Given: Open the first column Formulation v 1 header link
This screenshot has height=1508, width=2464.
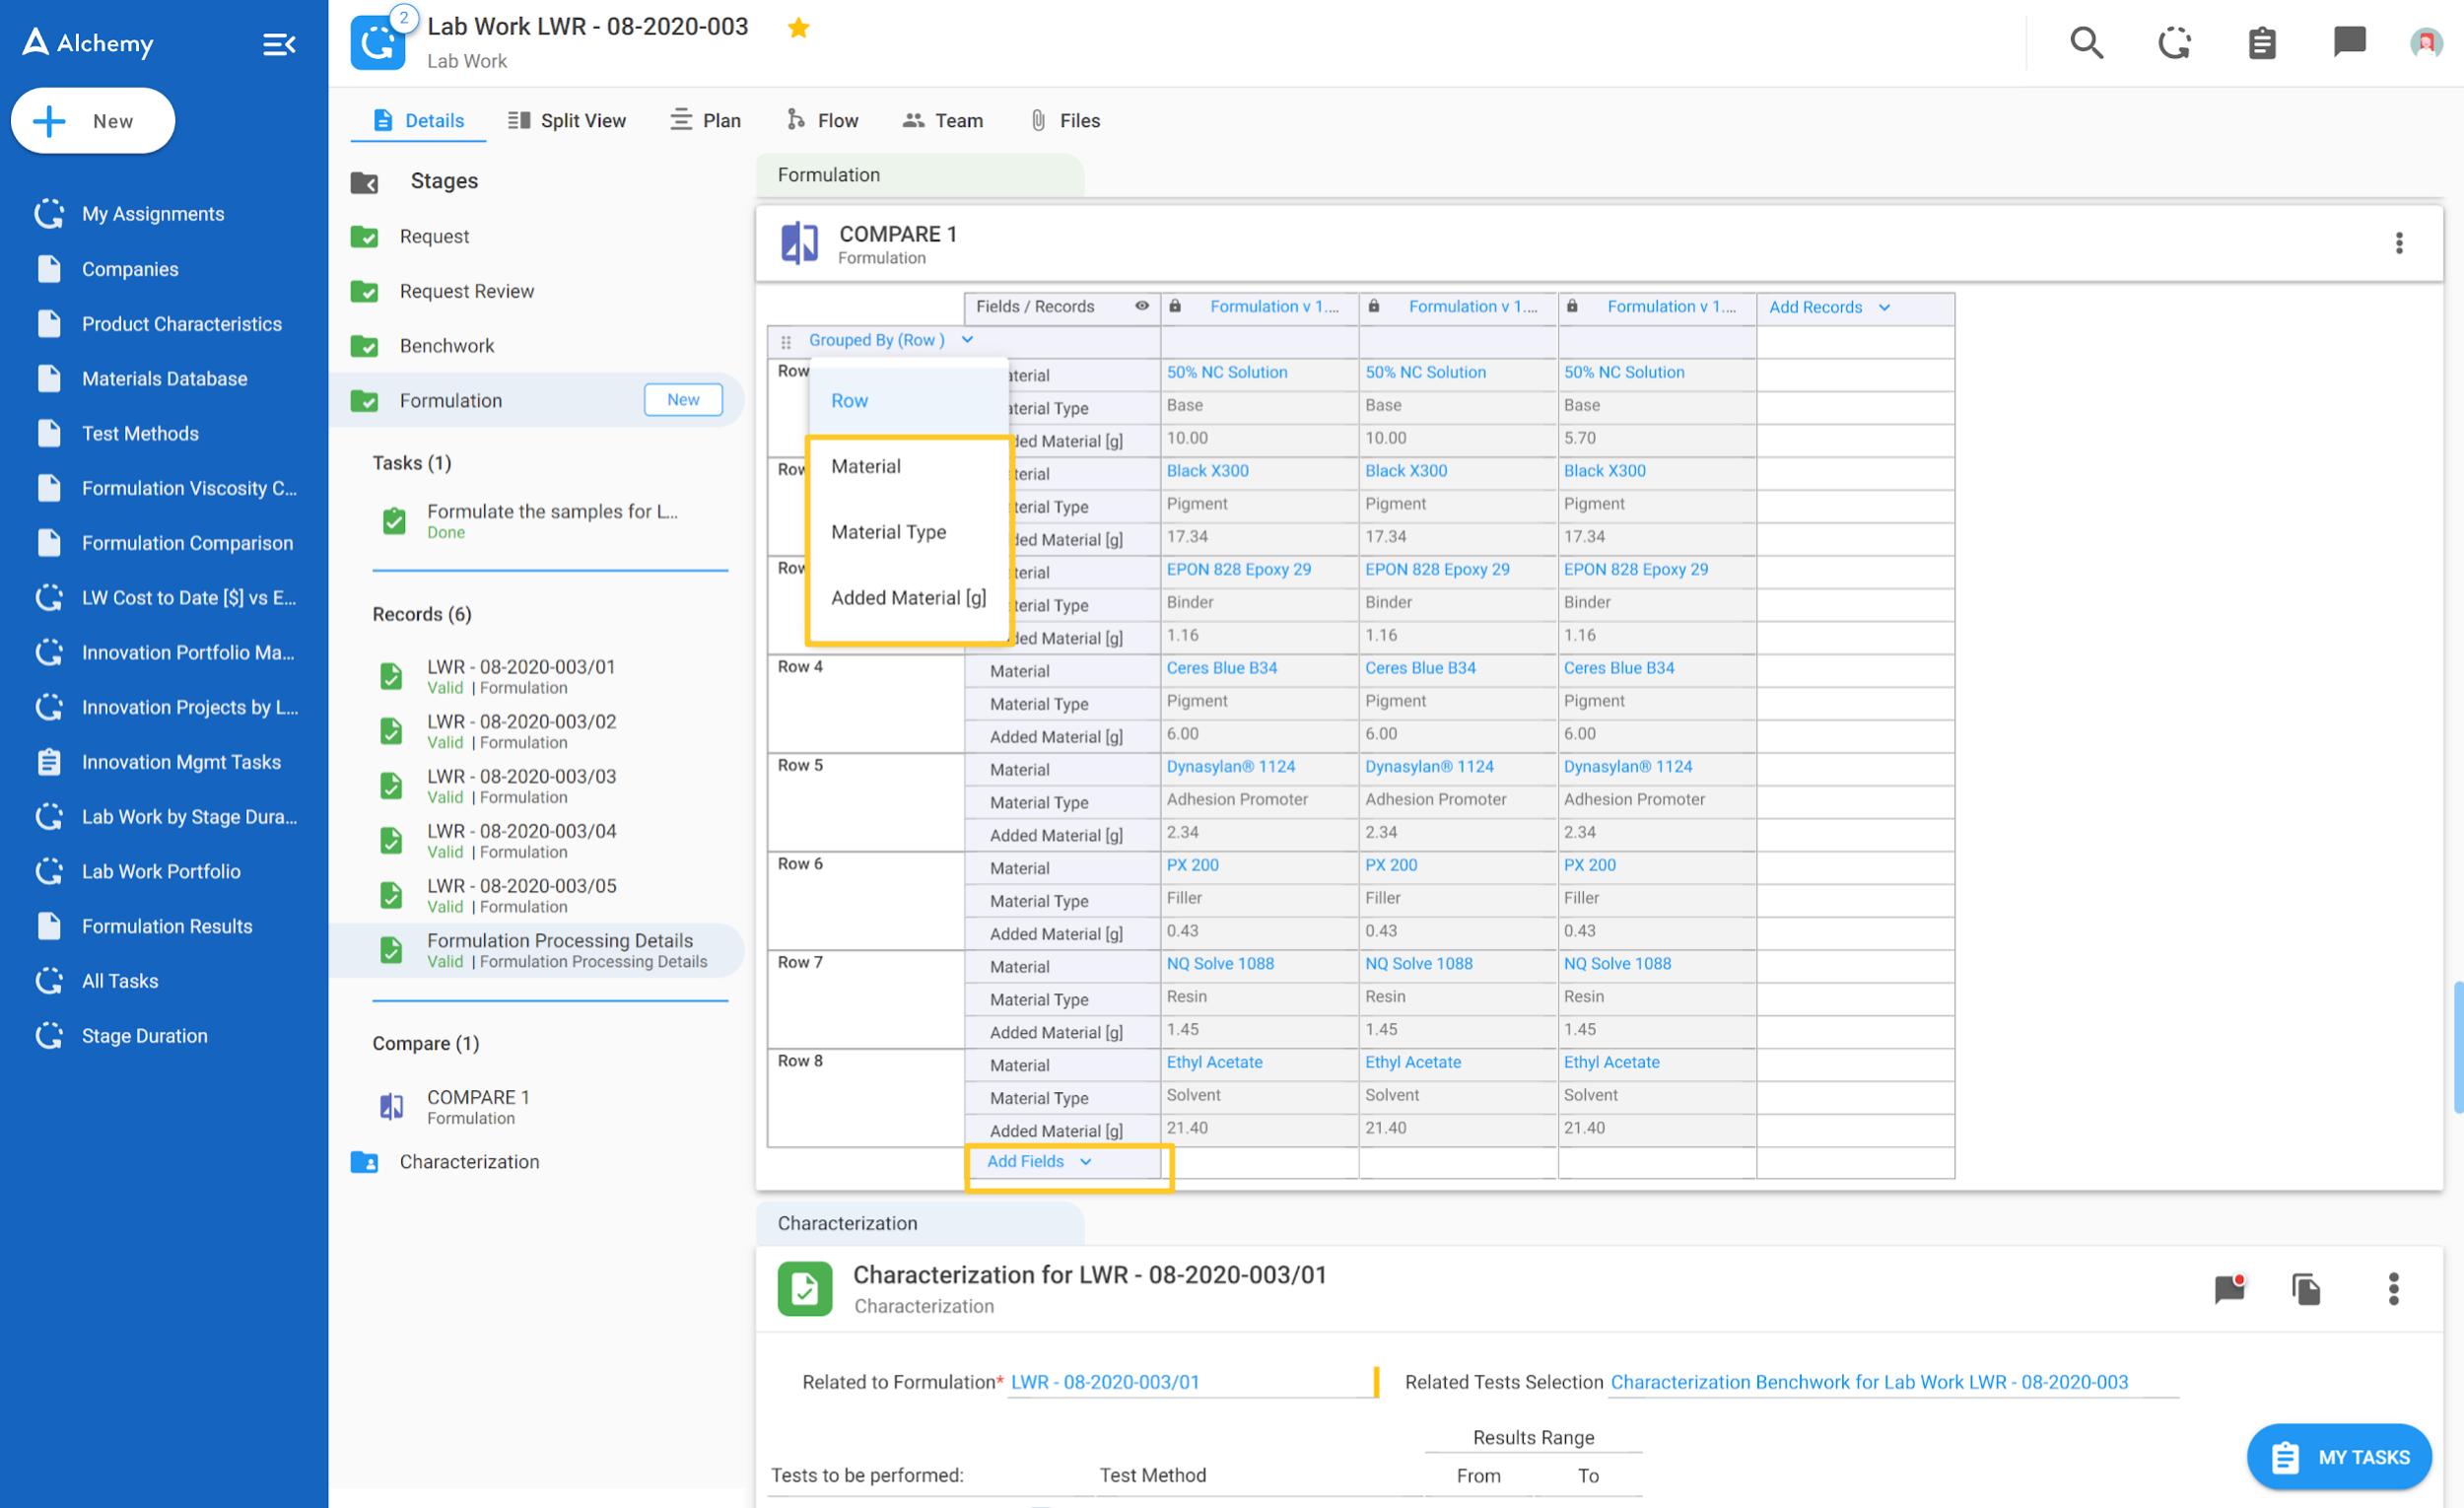Looking at the screenshot, I should (1273, 306).
